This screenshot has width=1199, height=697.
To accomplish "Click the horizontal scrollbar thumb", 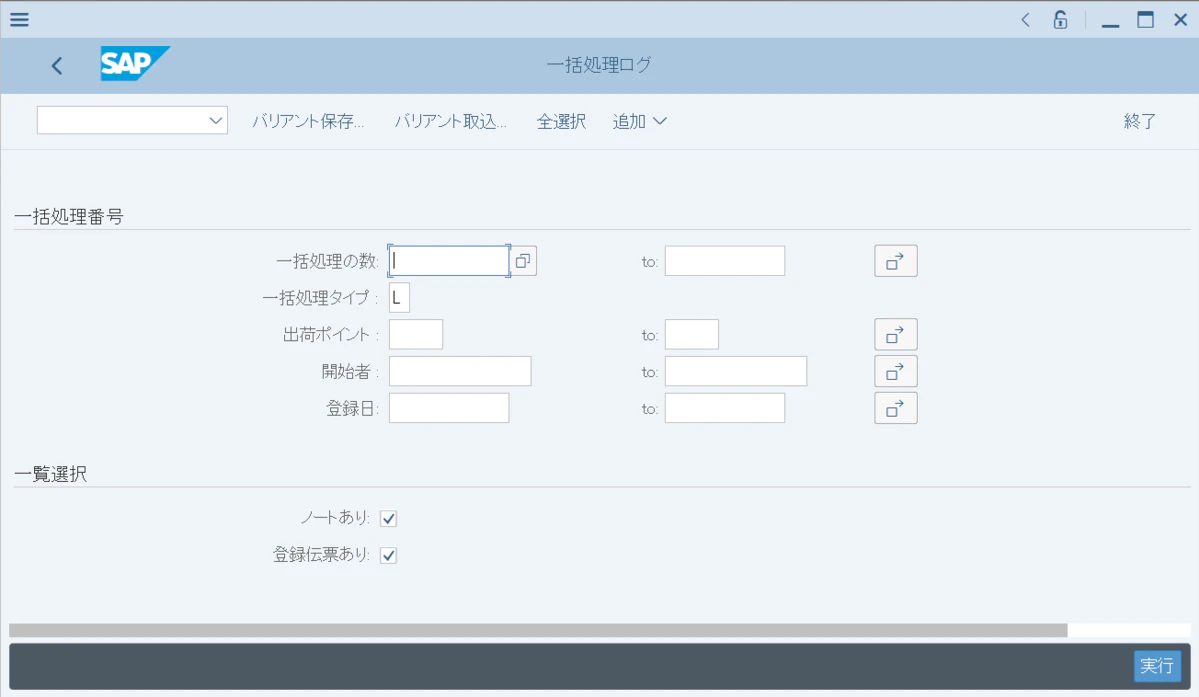I will (x=538, y=631).
